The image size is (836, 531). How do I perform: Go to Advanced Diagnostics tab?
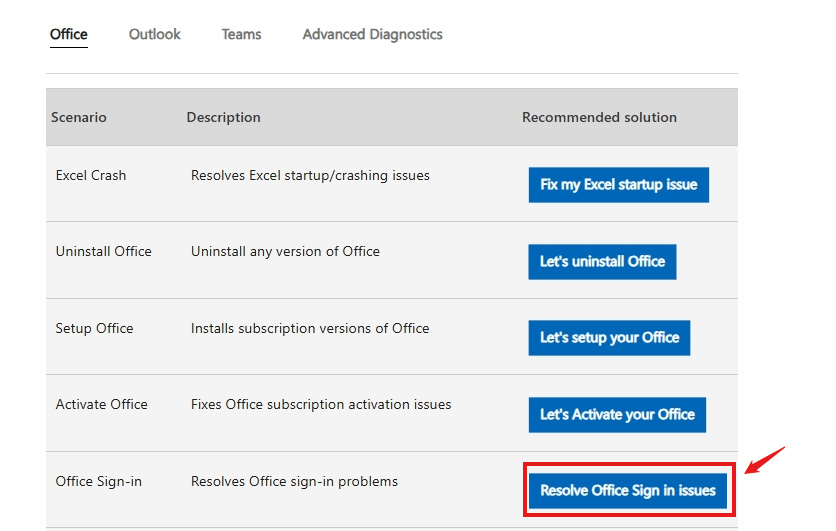coord(373,35)
